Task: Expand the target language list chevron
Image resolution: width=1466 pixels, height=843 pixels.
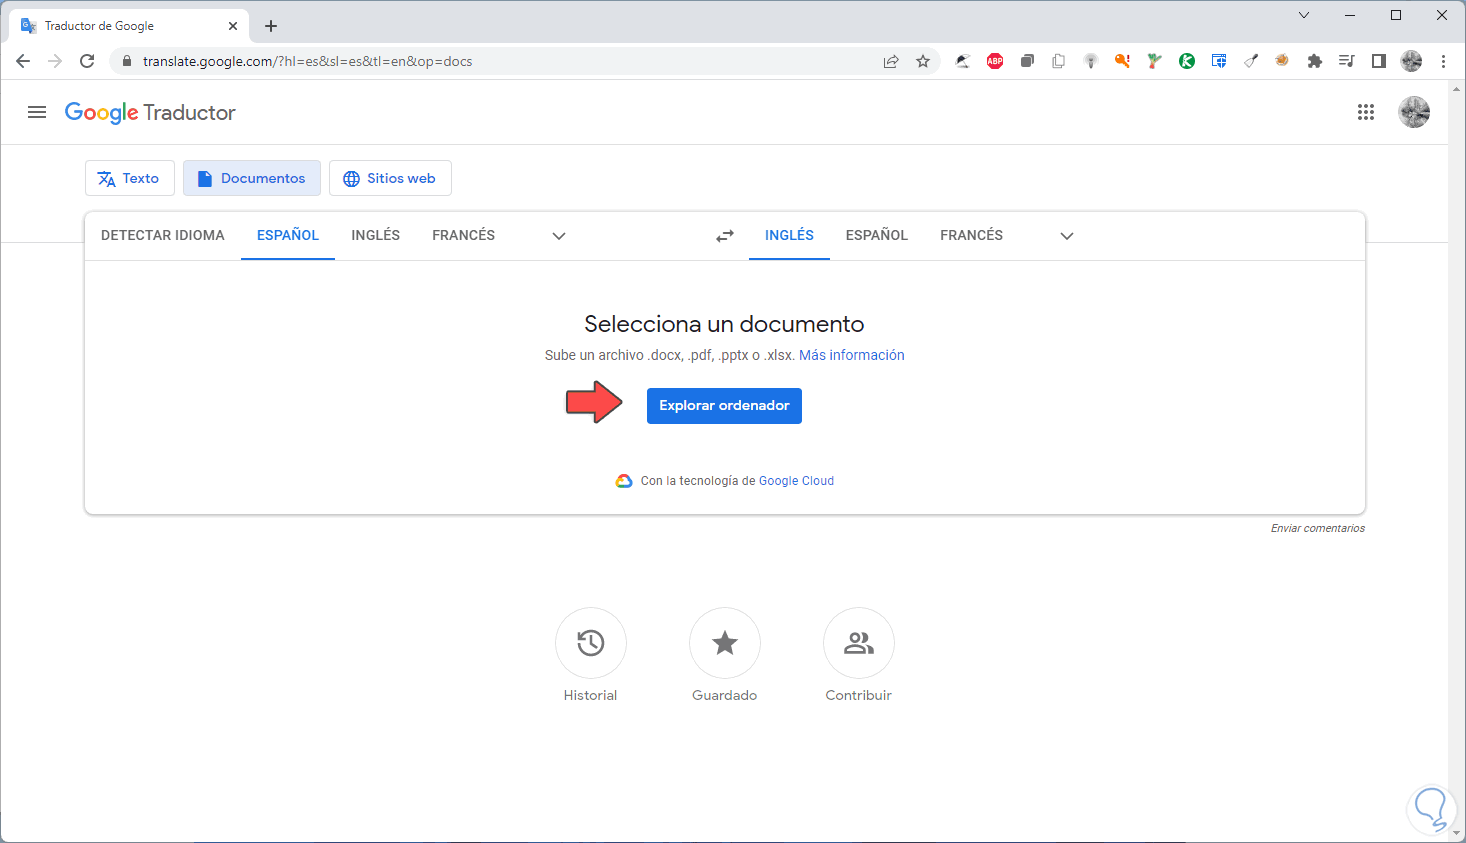Action: (1067, 236)
